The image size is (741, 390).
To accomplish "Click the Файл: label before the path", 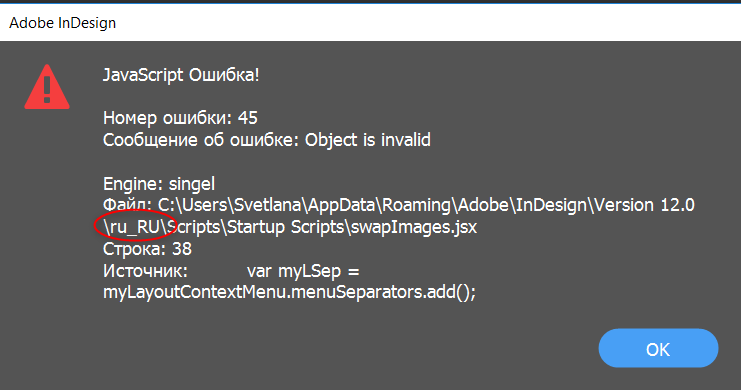I will [x=128, y=206].
